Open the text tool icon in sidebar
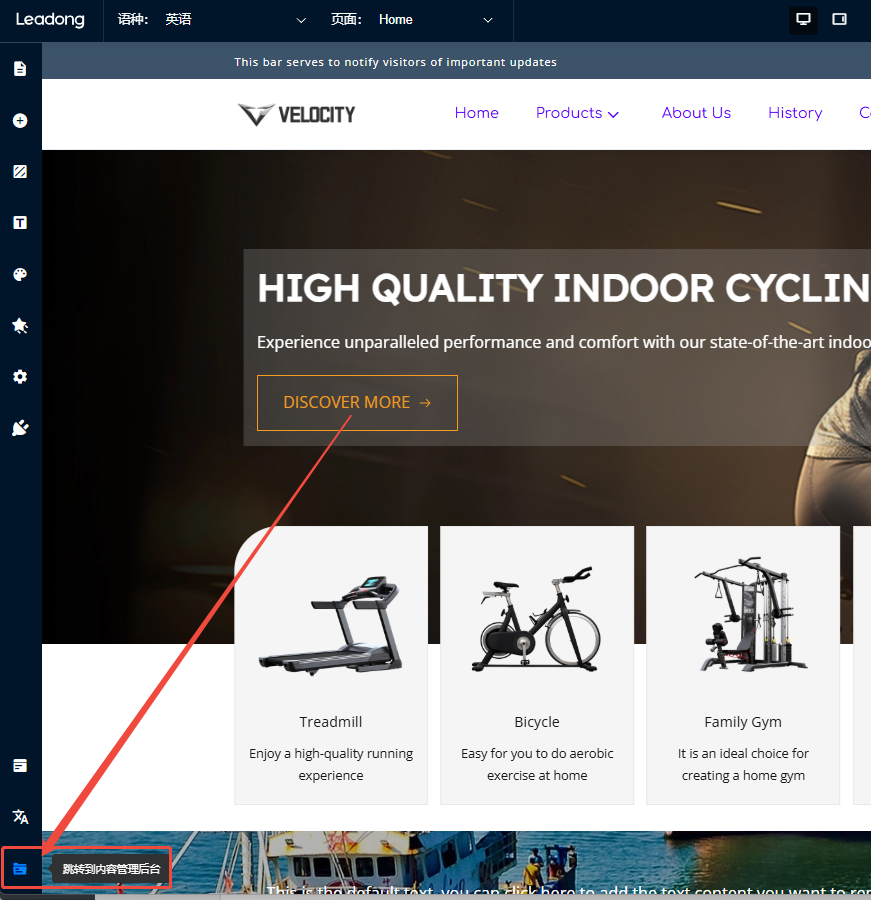871x900 pixels. tap(20, 223)
